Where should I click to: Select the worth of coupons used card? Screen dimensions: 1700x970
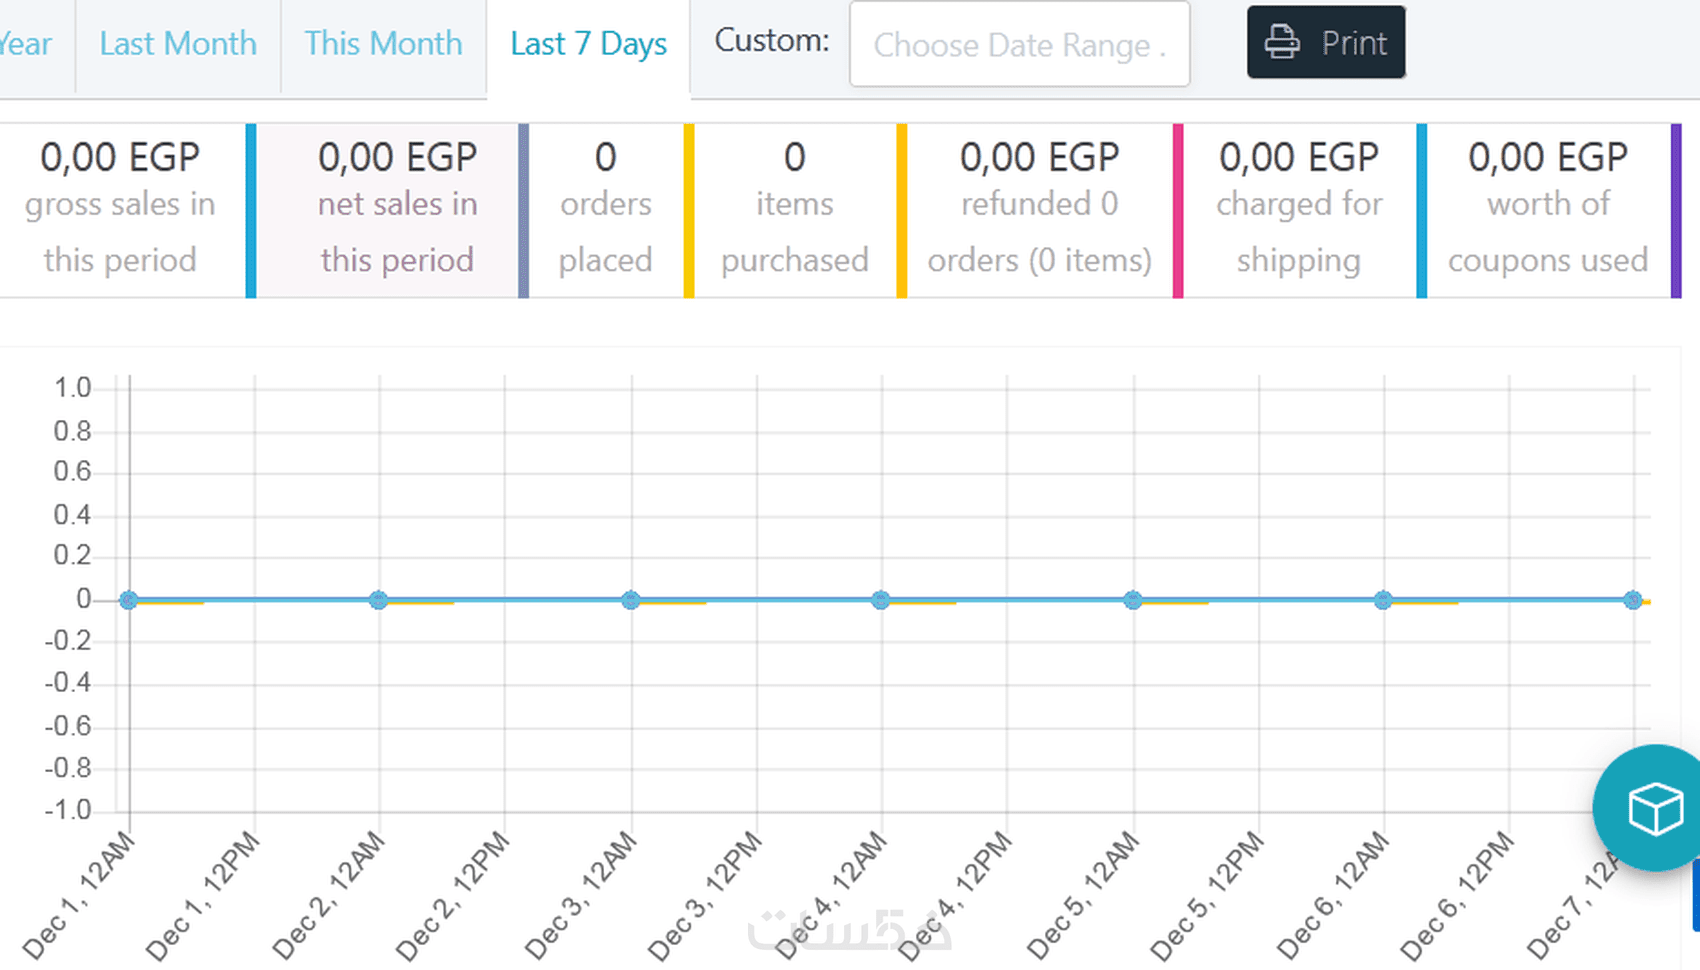[1547, 210]
